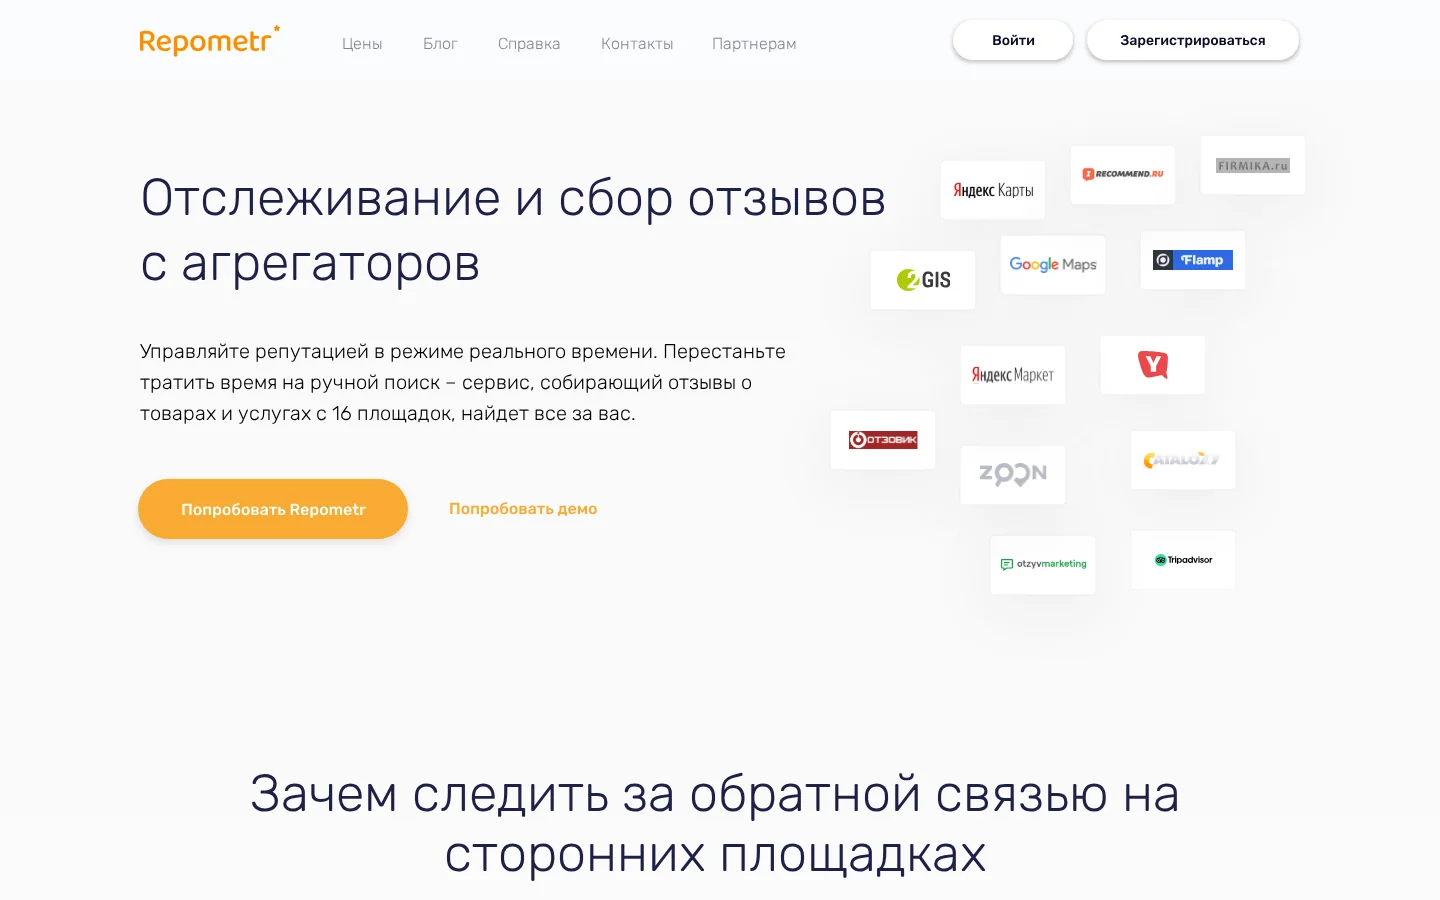Screen dimensions: 1440x900
Task: Select the red Y logo card
Action: [1153, 365]
